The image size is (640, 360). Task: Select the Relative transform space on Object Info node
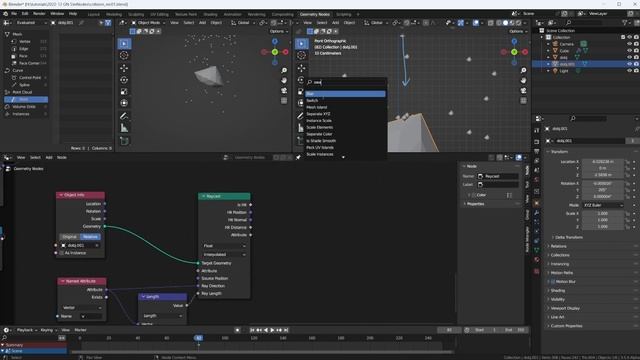(91, 237)
